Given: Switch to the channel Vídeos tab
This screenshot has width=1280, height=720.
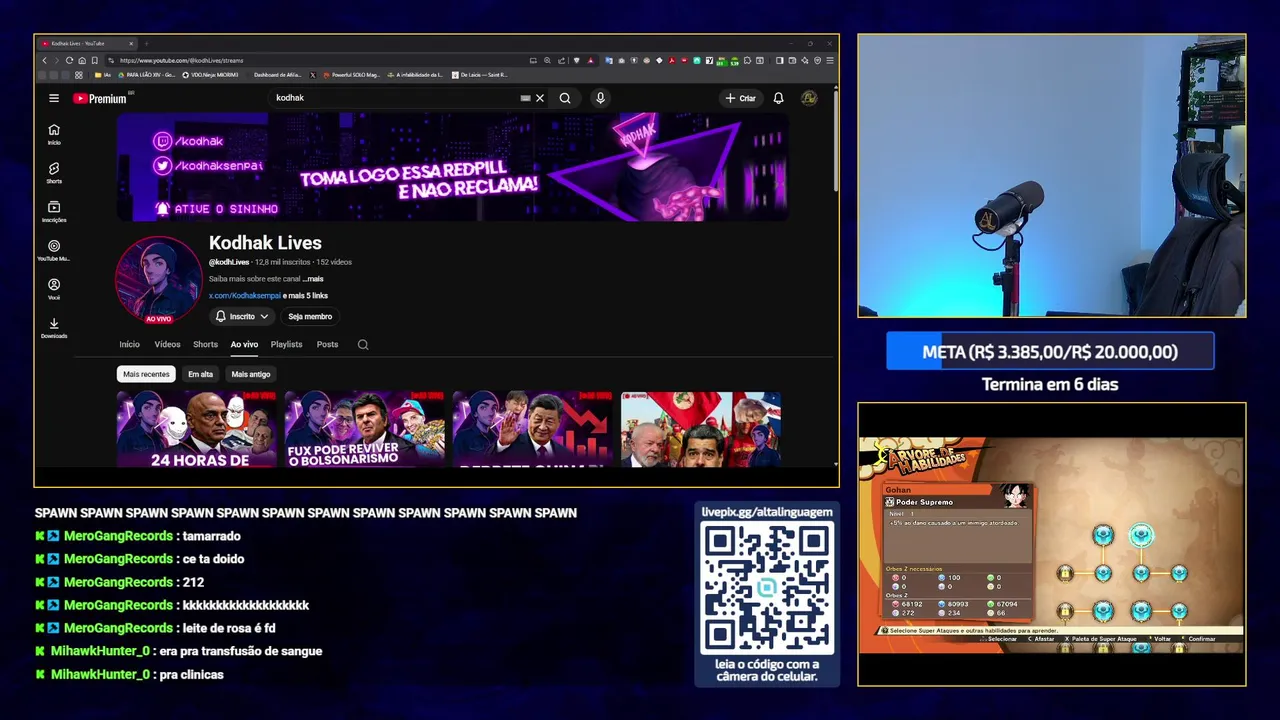Looking at the screenshot, I should (x=167, y=344).
